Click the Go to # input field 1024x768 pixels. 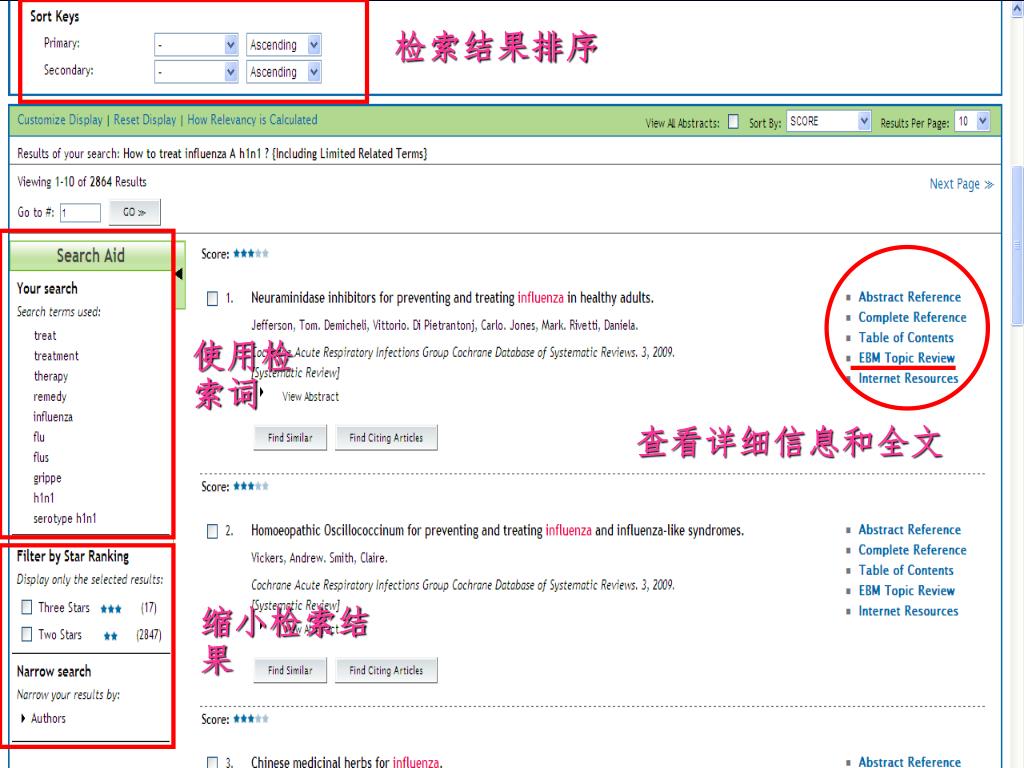point(80,213)
